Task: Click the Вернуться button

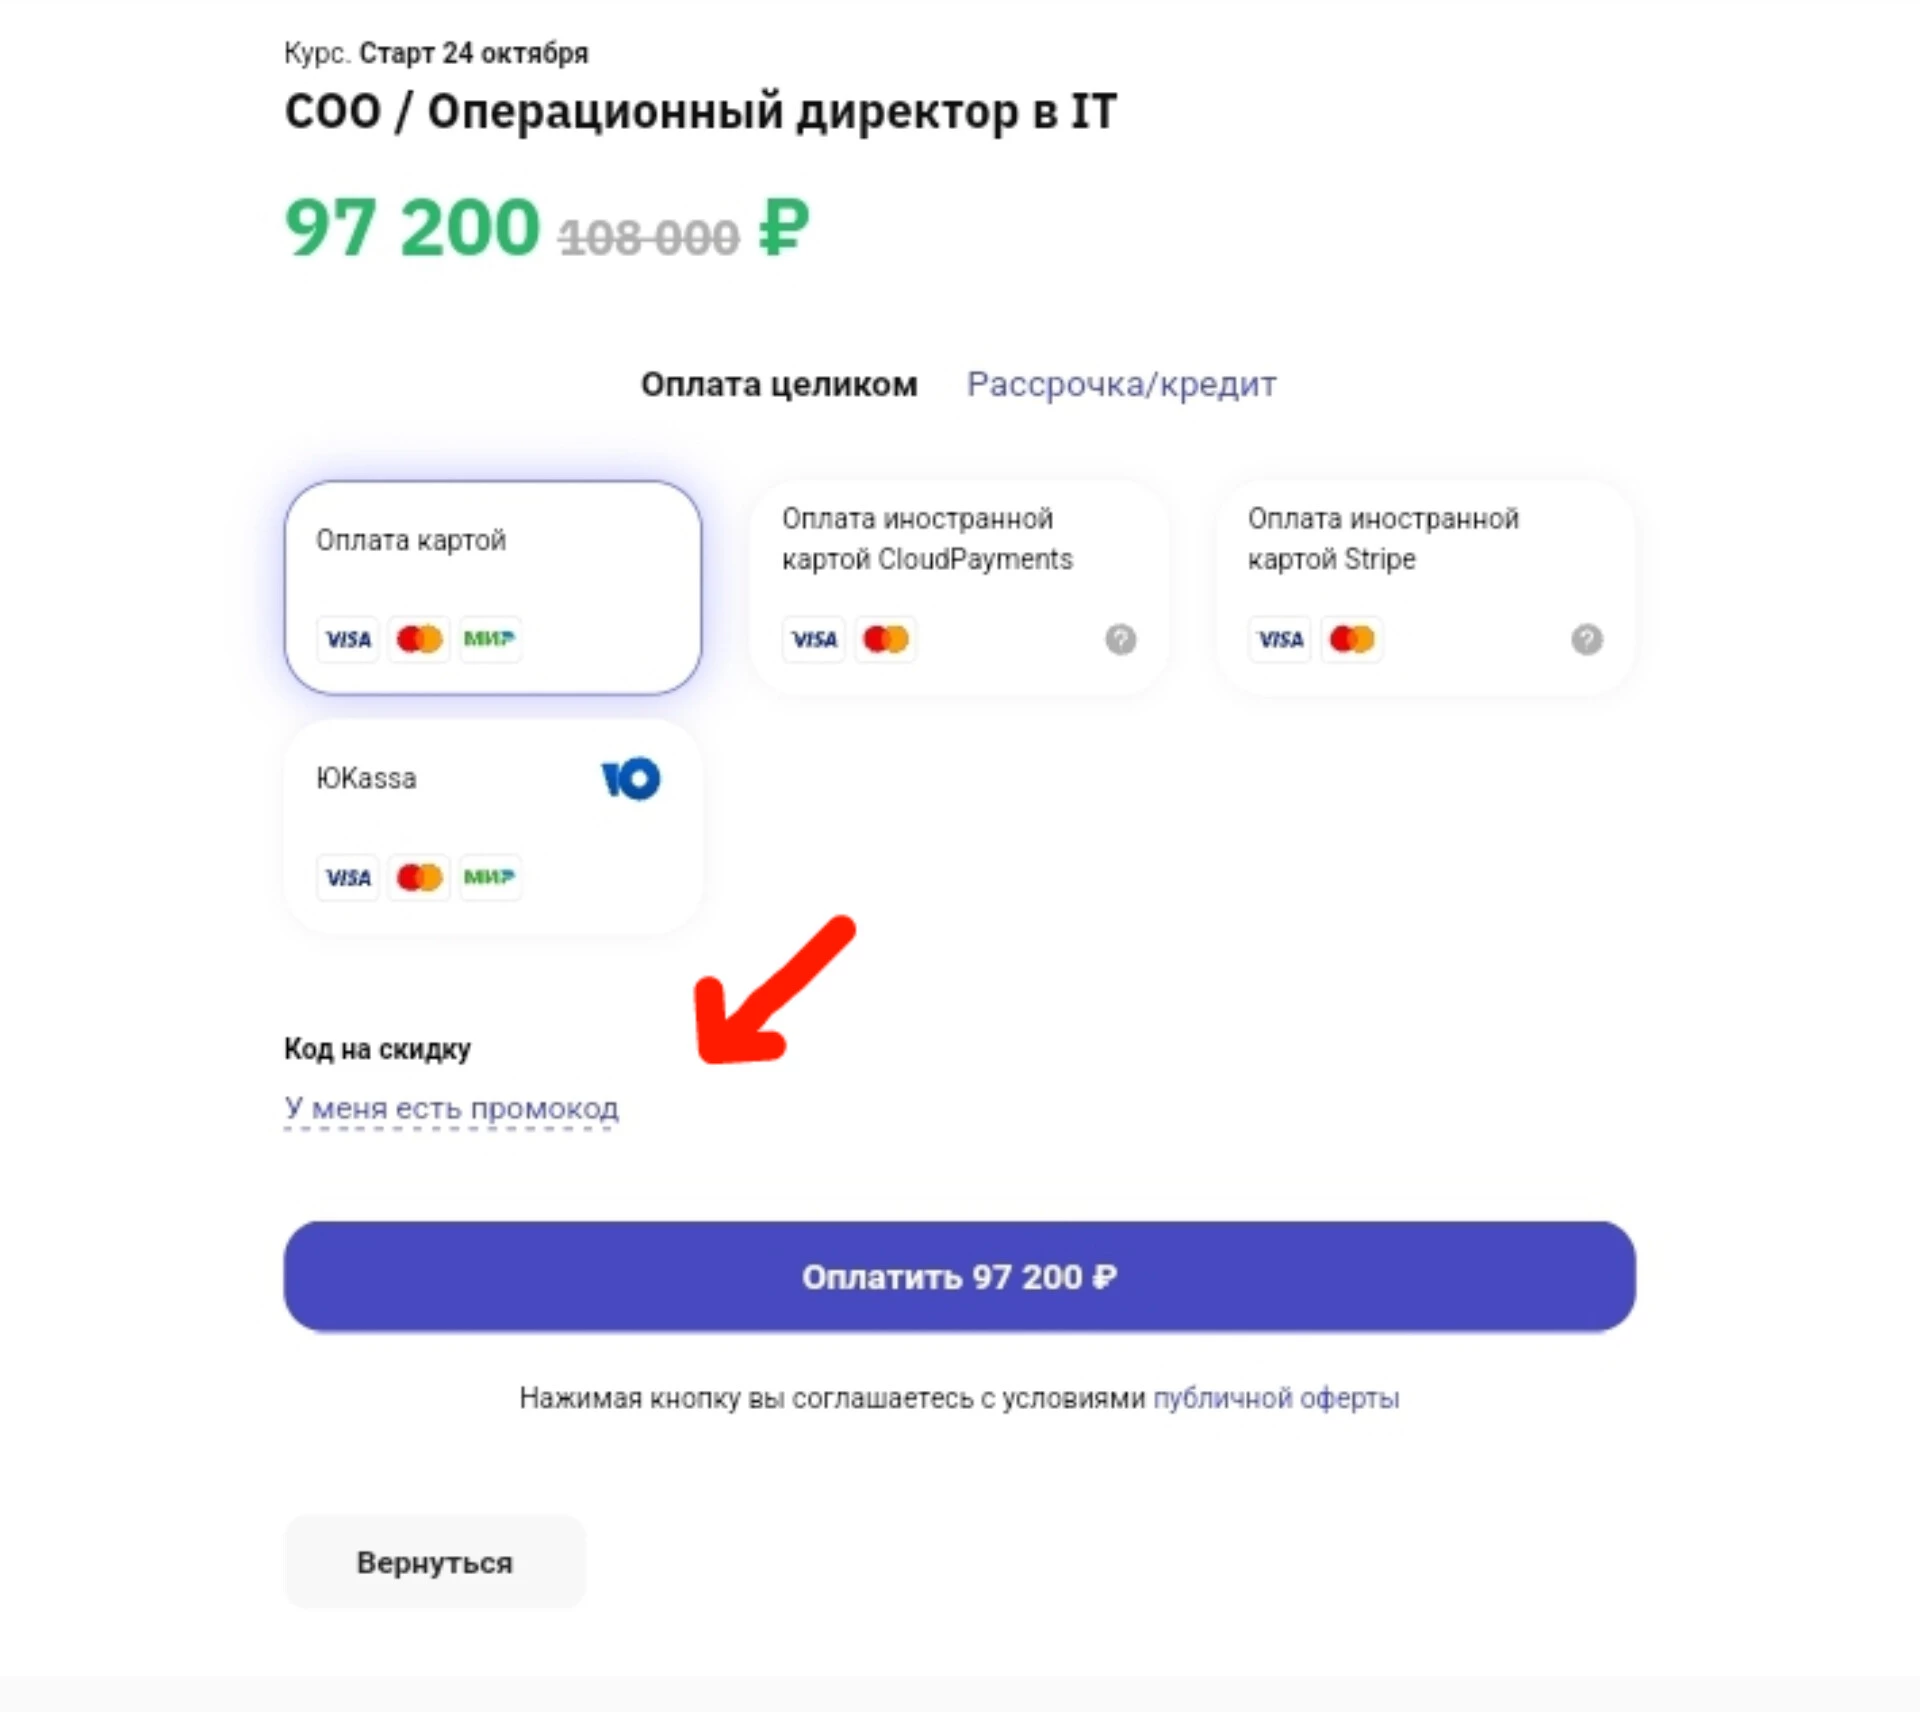Action: click(435, 1562)
